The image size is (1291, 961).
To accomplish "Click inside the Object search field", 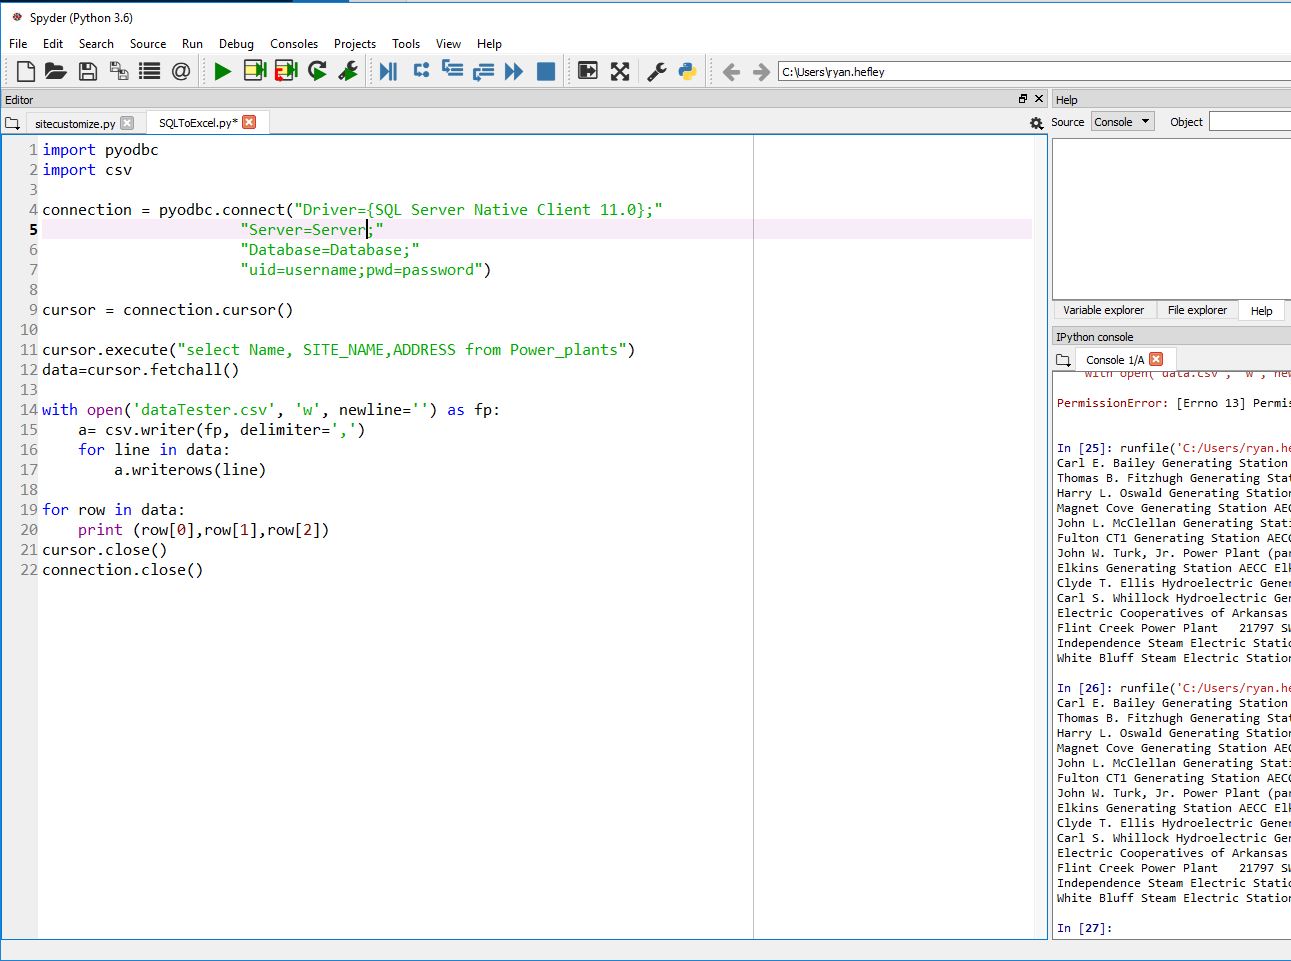I will (1248, 121).
